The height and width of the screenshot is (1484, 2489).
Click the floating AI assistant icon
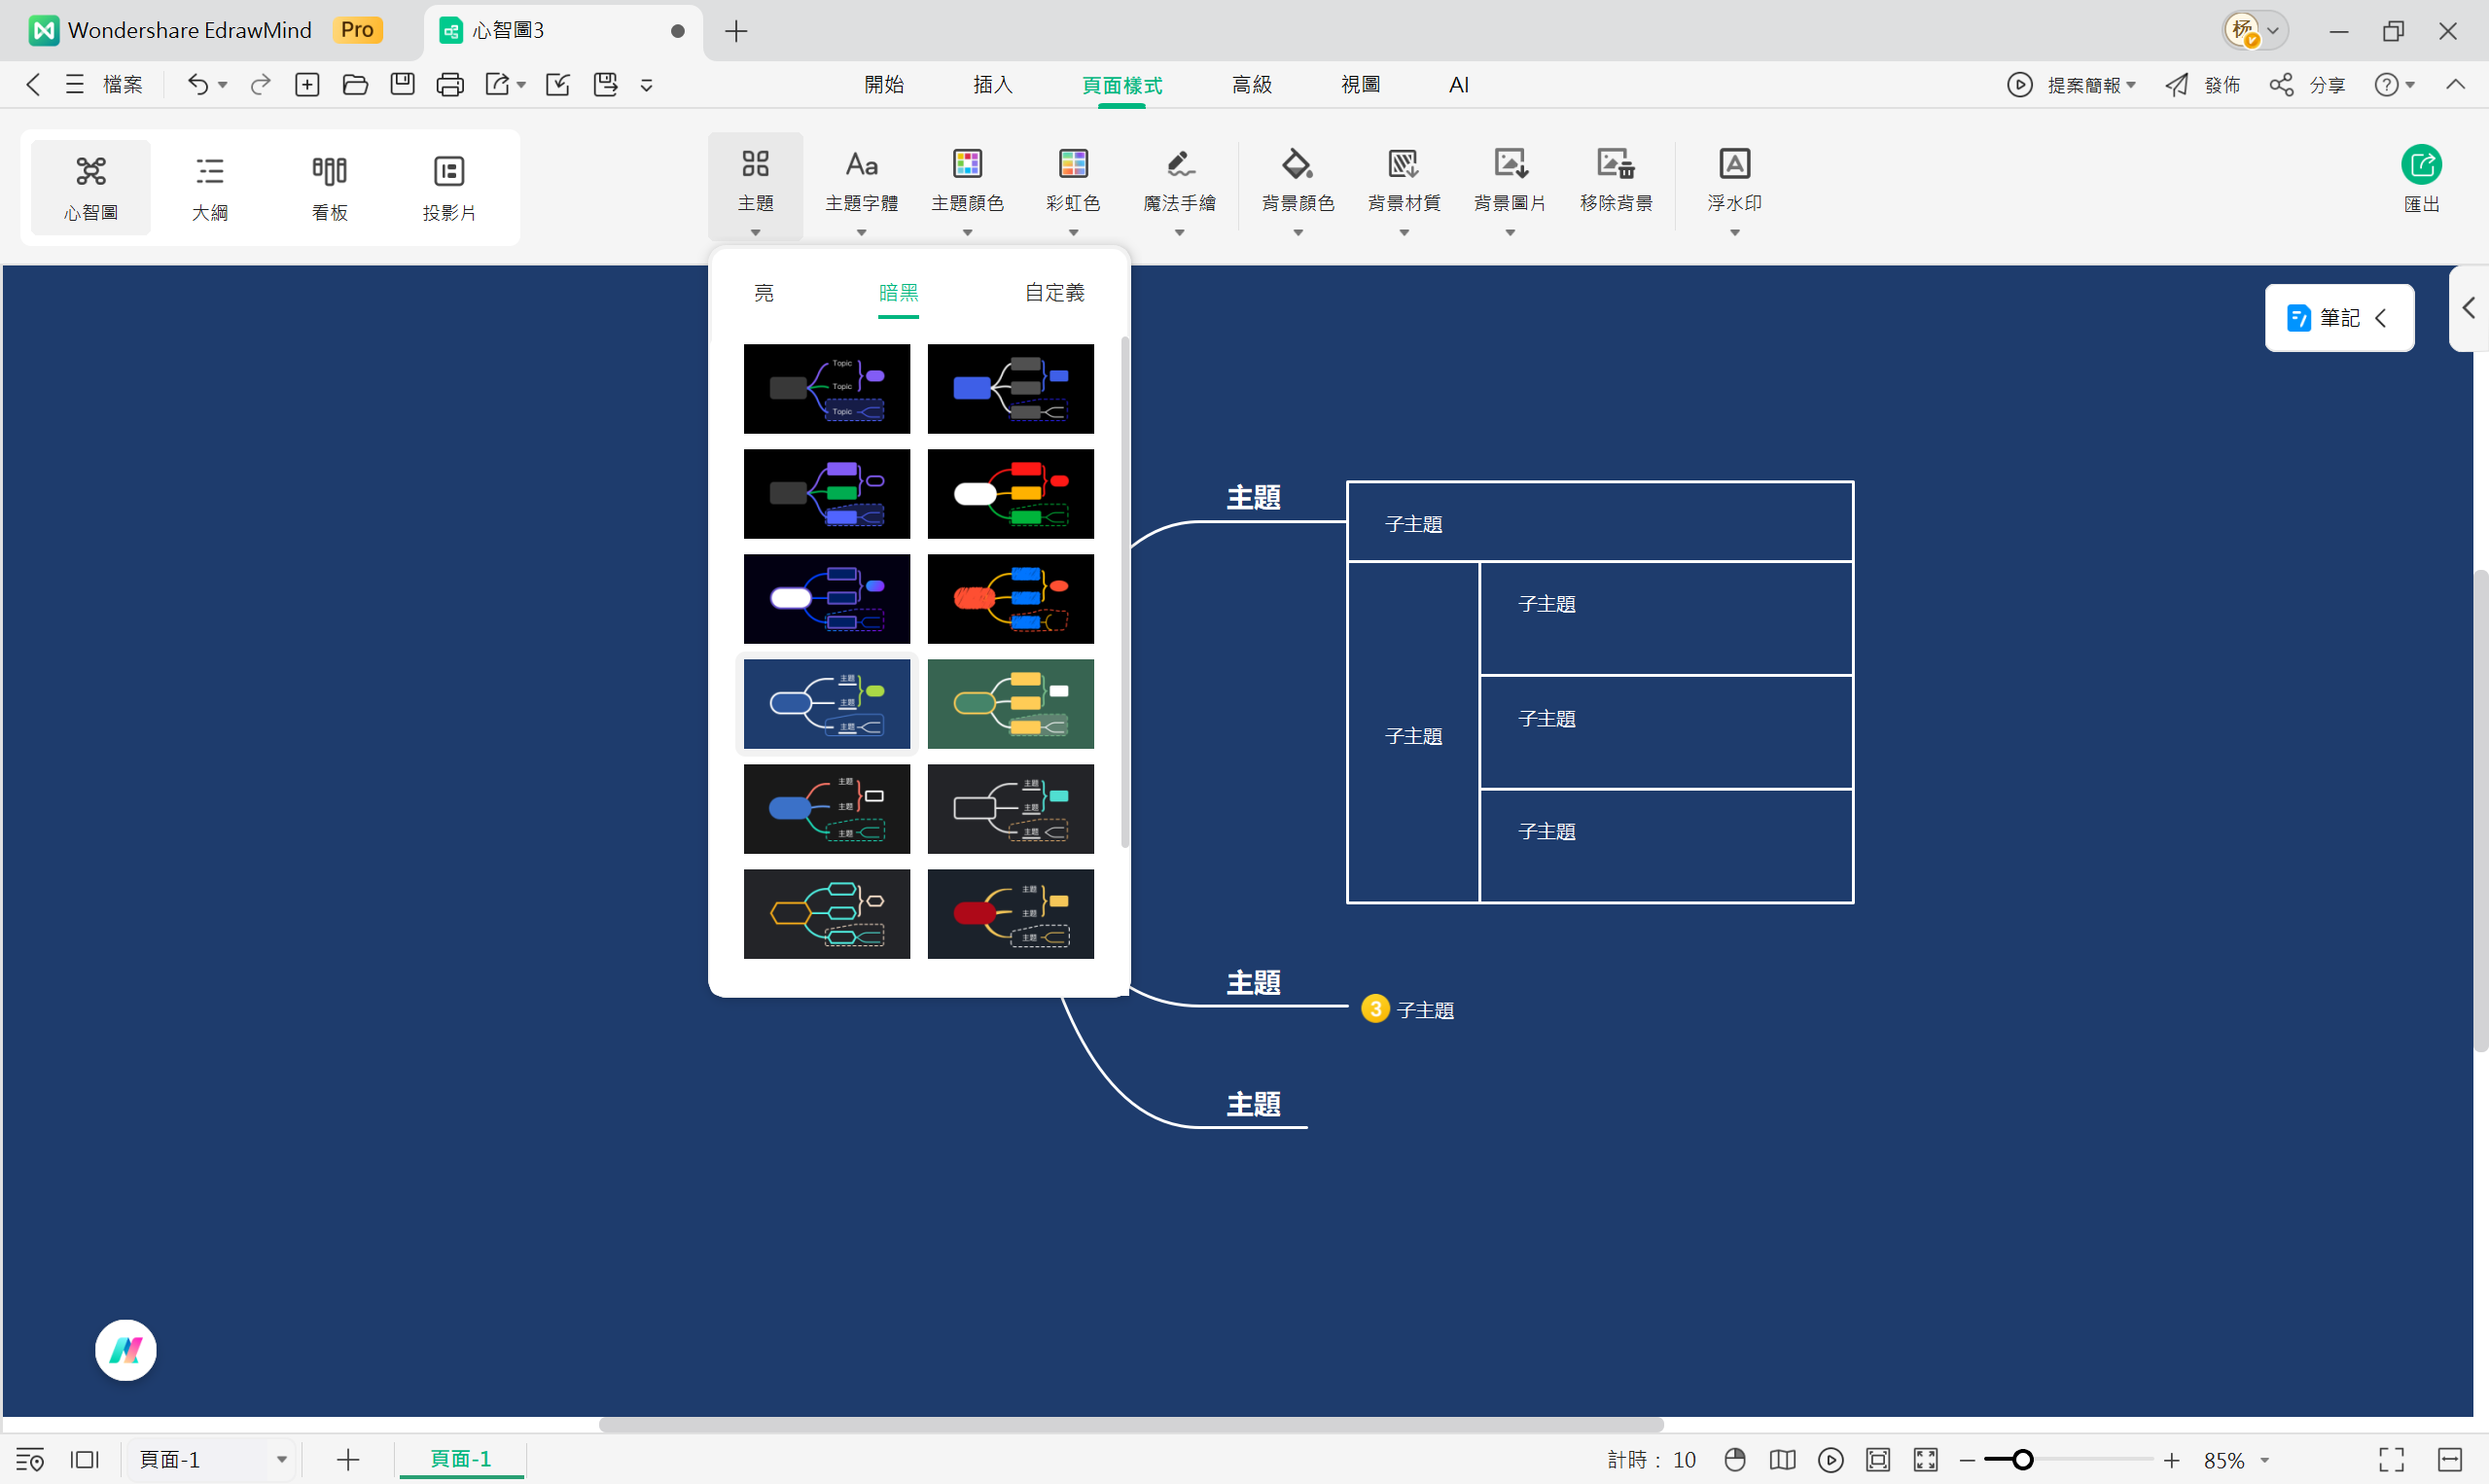point(126,1350)
